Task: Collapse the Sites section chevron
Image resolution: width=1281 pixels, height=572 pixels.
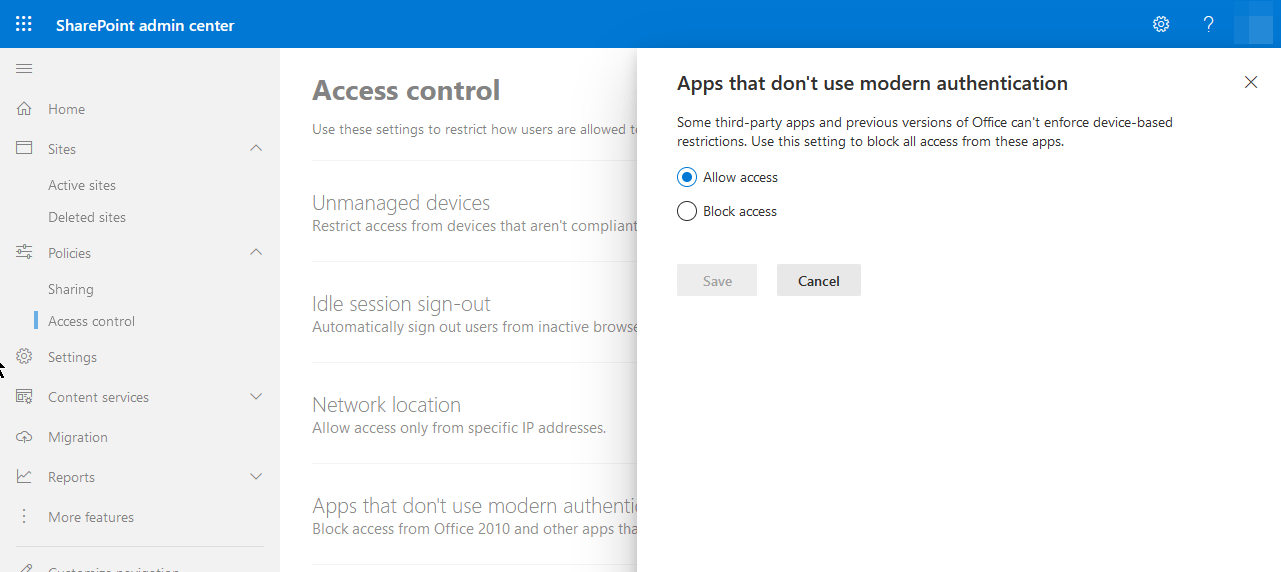Action: 256,148
